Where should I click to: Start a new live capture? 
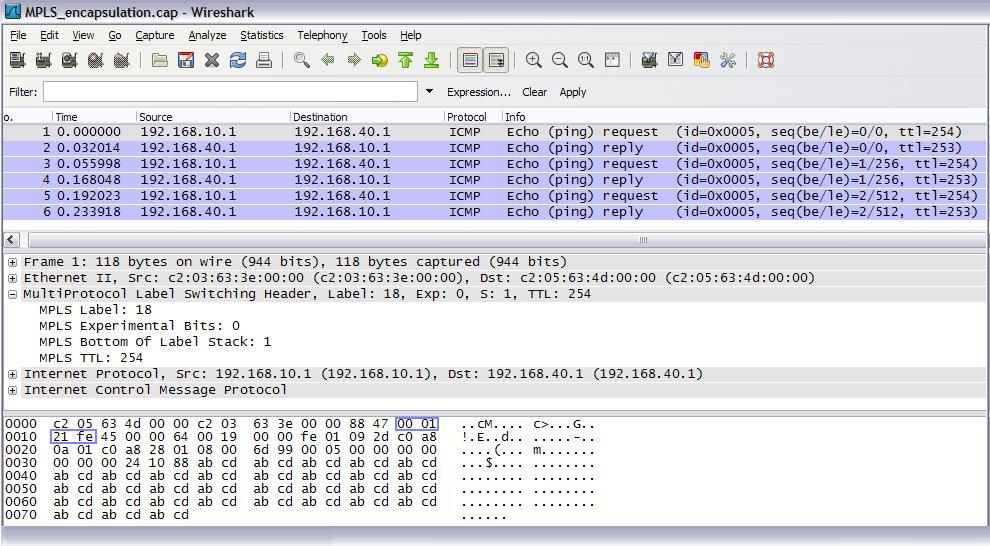click(69, 60)
